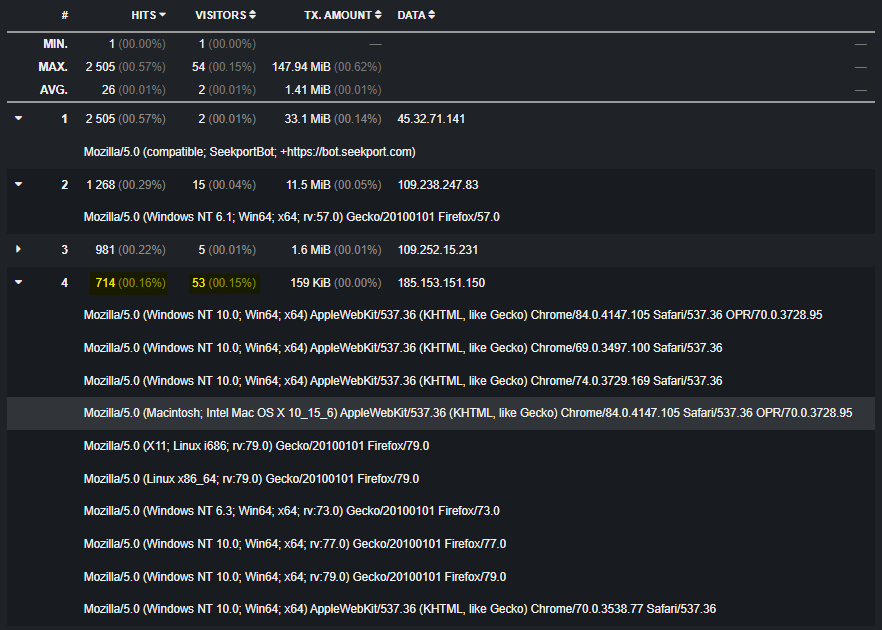The width and height of the screenshot is (882, 630).
Task: Click the highlighted 714 hits value
Action: [x=105, y=283]
